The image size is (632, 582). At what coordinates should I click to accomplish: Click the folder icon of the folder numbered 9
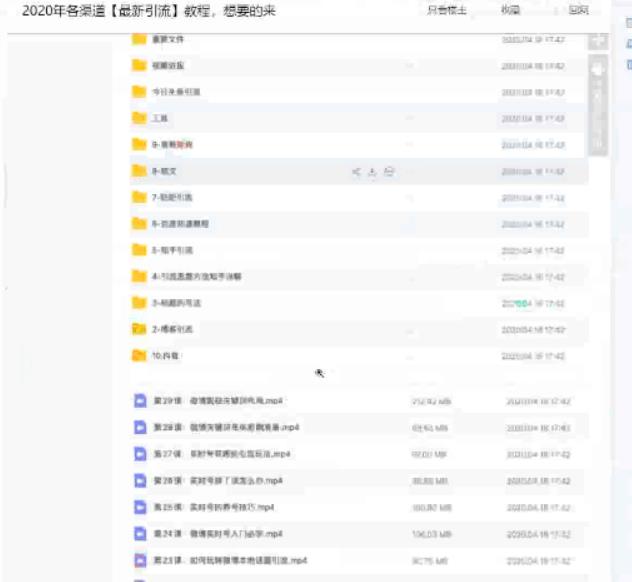pos(139,144)
